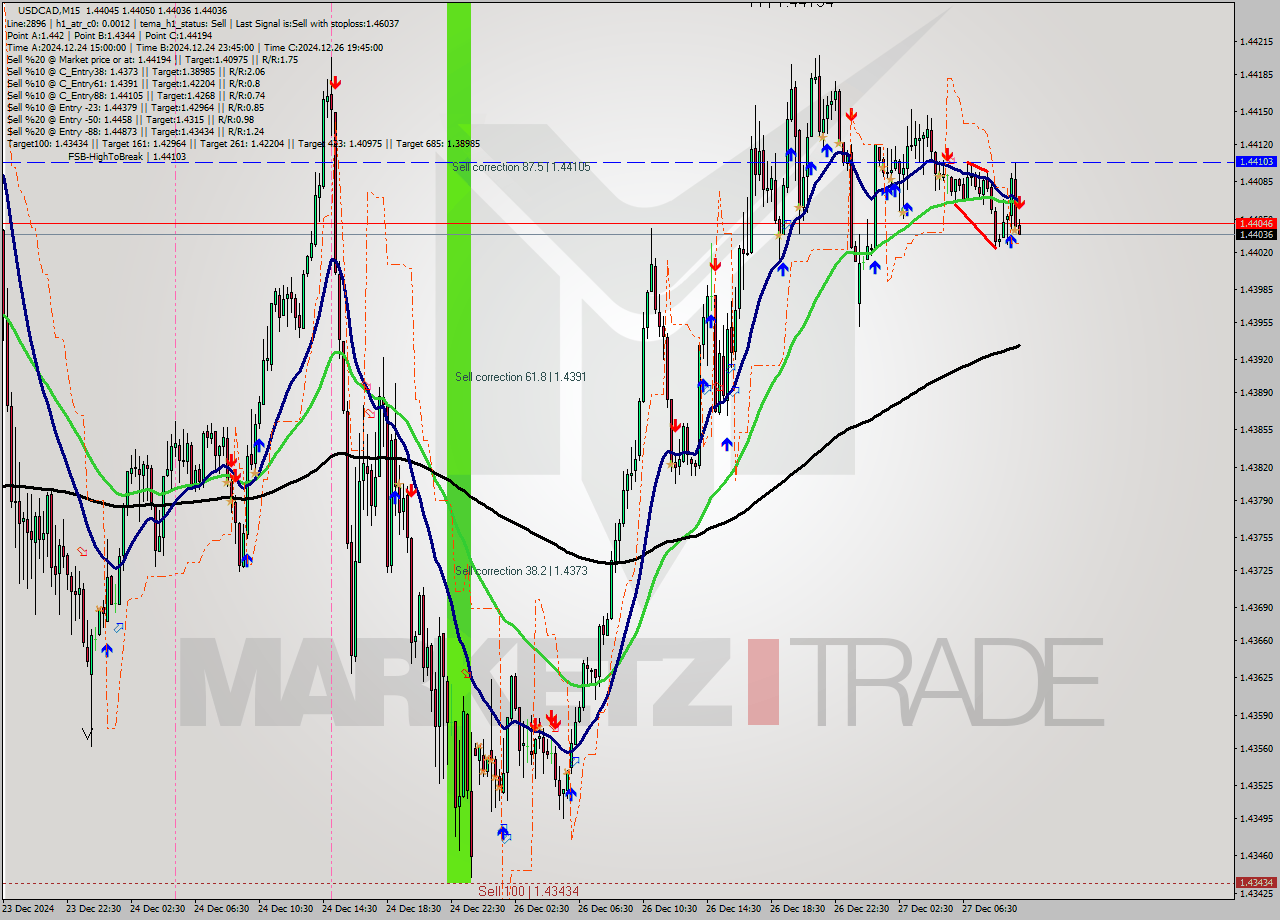Click the 1.43525 price axis value

coord(1255,785)
